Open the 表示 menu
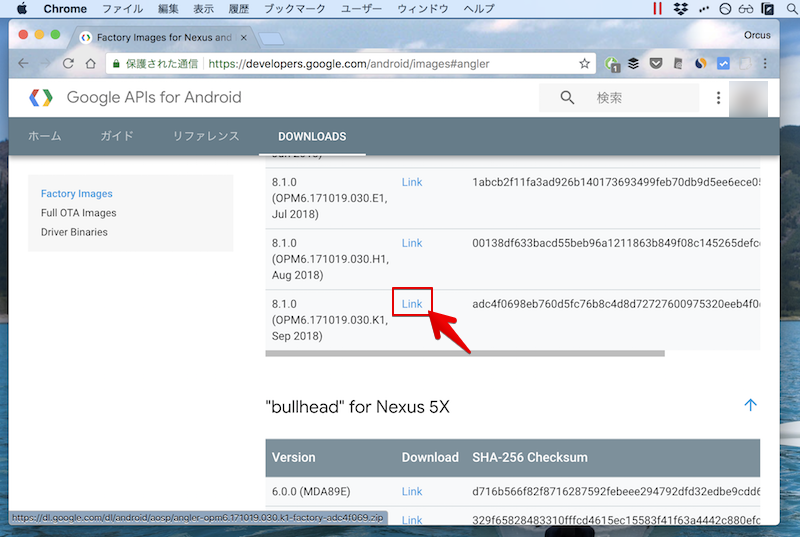 tap(203, 9)
